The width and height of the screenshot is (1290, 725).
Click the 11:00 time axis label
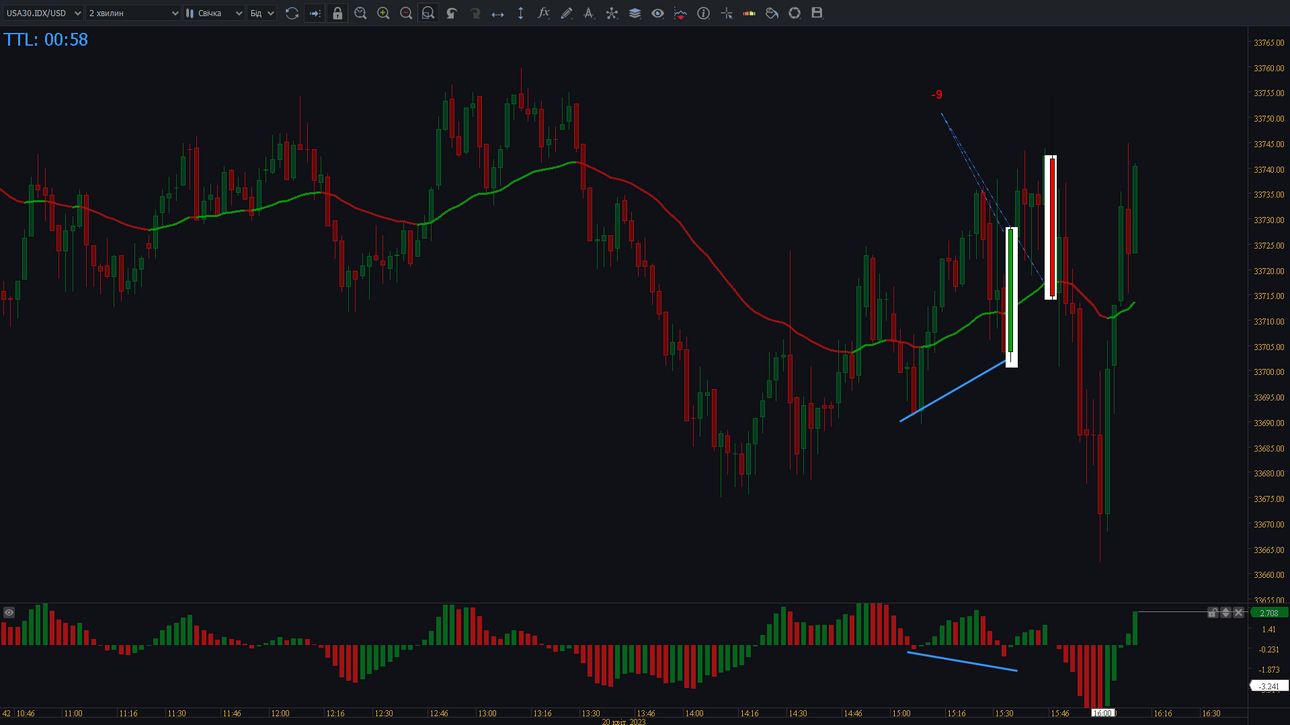[73, 714]
